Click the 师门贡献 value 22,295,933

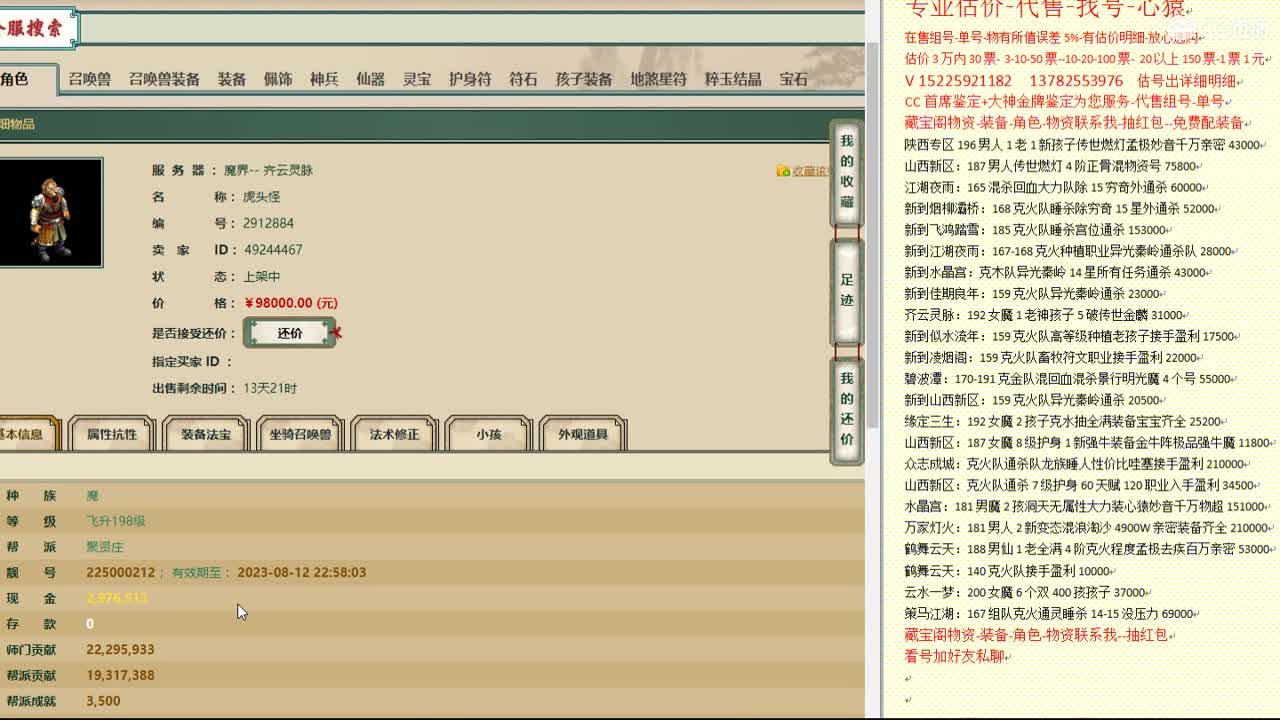click(x=120, y=649)
